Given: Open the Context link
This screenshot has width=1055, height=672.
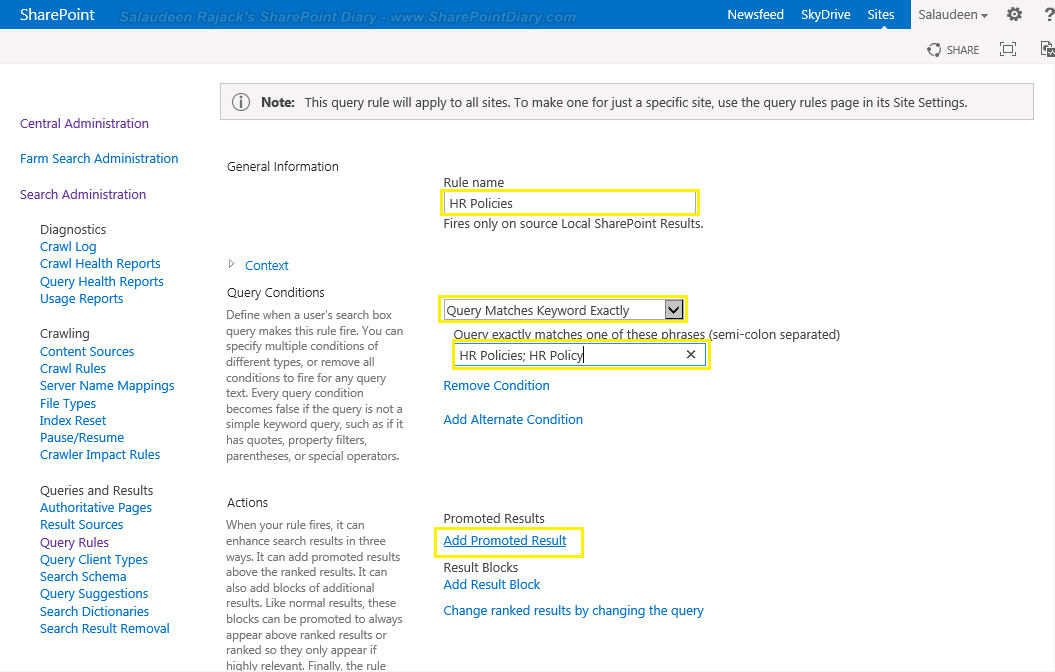Looking at the screenshot, I should [266, 265].
